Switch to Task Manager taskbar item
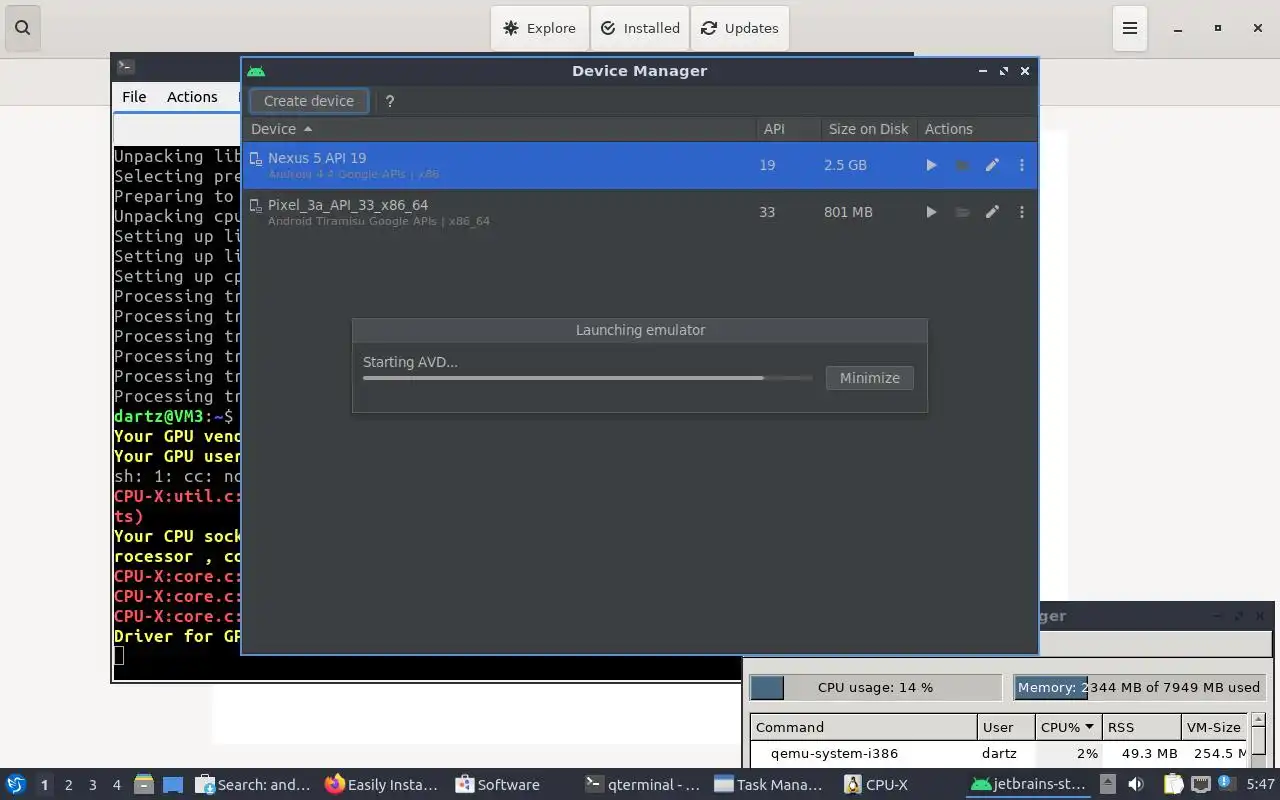This screenshot has height=800, width=1280. click(770, 785)
